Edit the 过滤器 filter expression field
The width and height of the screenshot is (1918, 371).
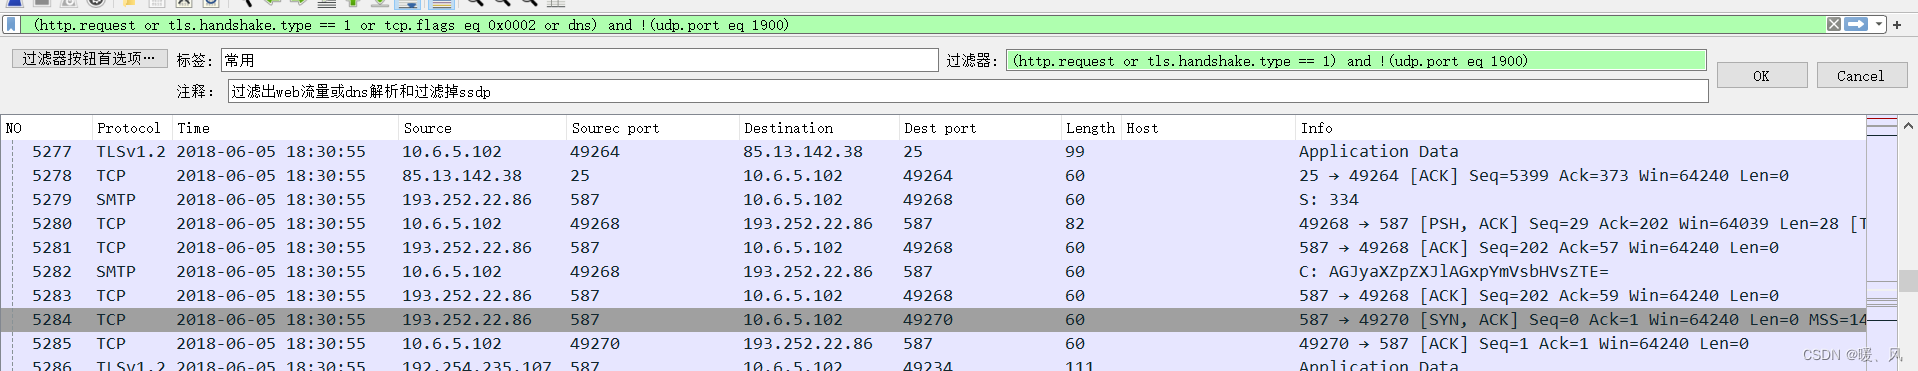click(1356, 60)
